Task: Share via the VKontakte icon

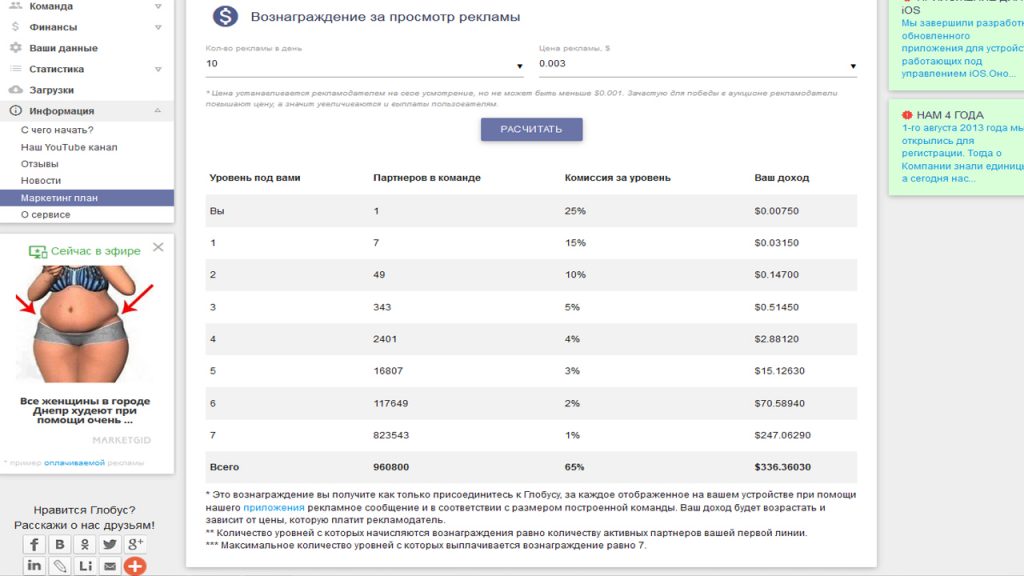Action: pyautogui.click(x=59, y=545)
